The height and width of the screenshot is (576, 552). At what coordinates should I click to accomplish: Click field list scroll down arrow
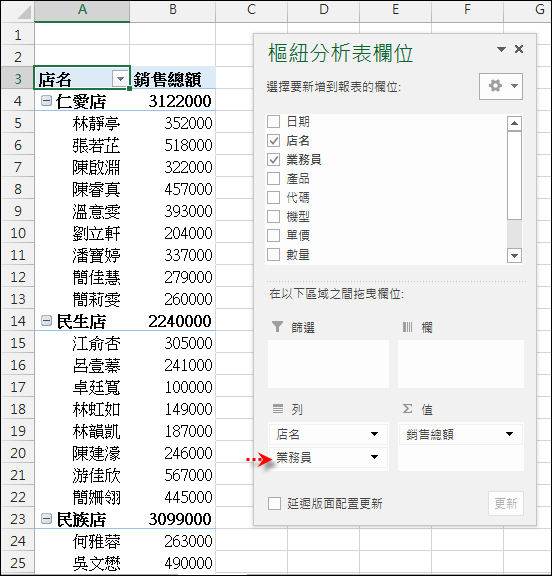point(514,255)
